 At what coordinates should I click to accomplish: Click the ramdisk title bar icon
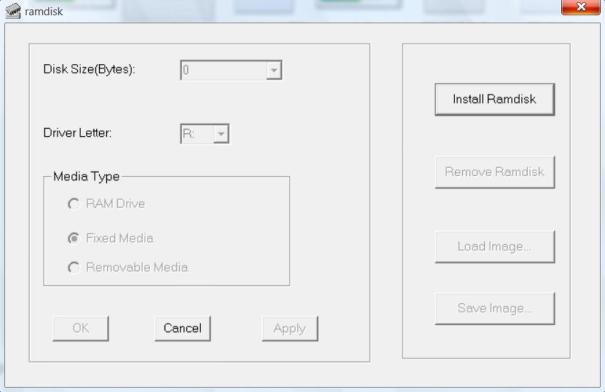(13, 10)
